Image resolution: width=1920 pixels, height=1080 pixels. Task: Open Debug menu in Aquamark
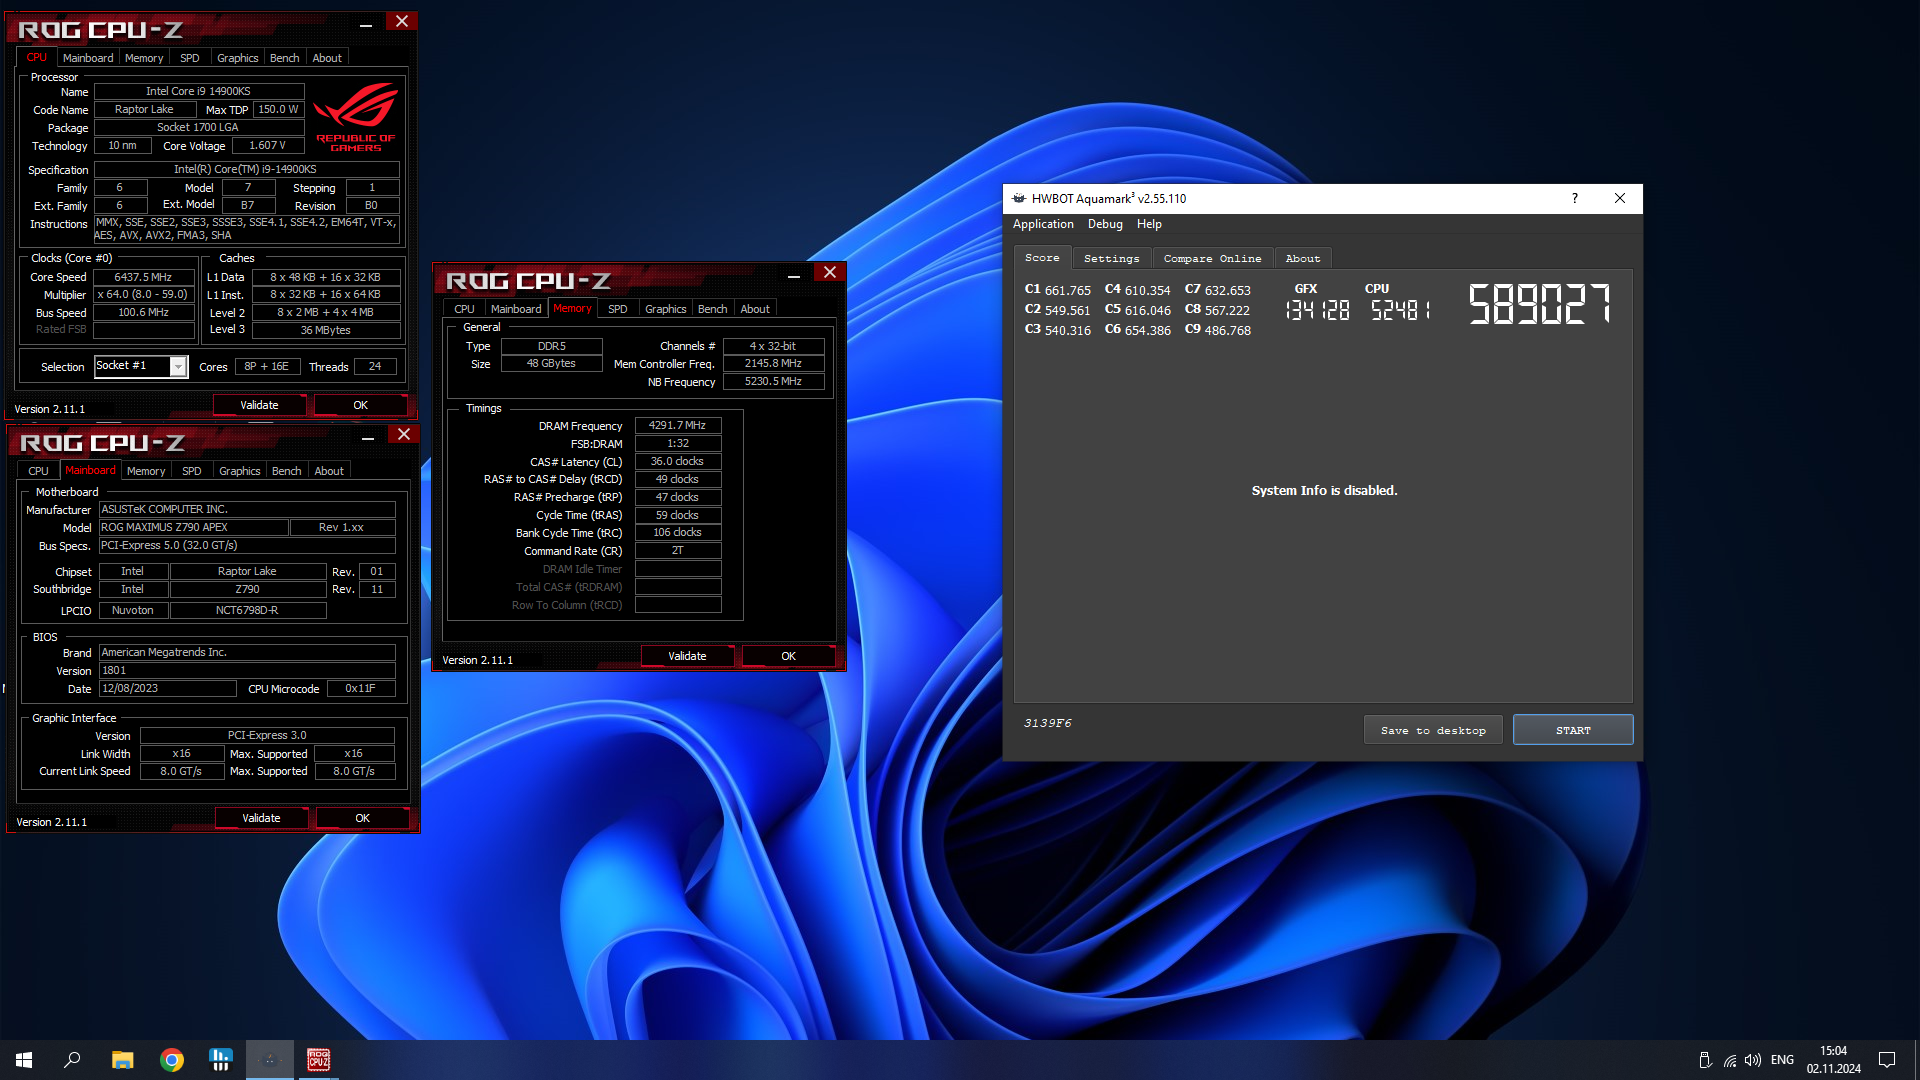coord(1105,224)
